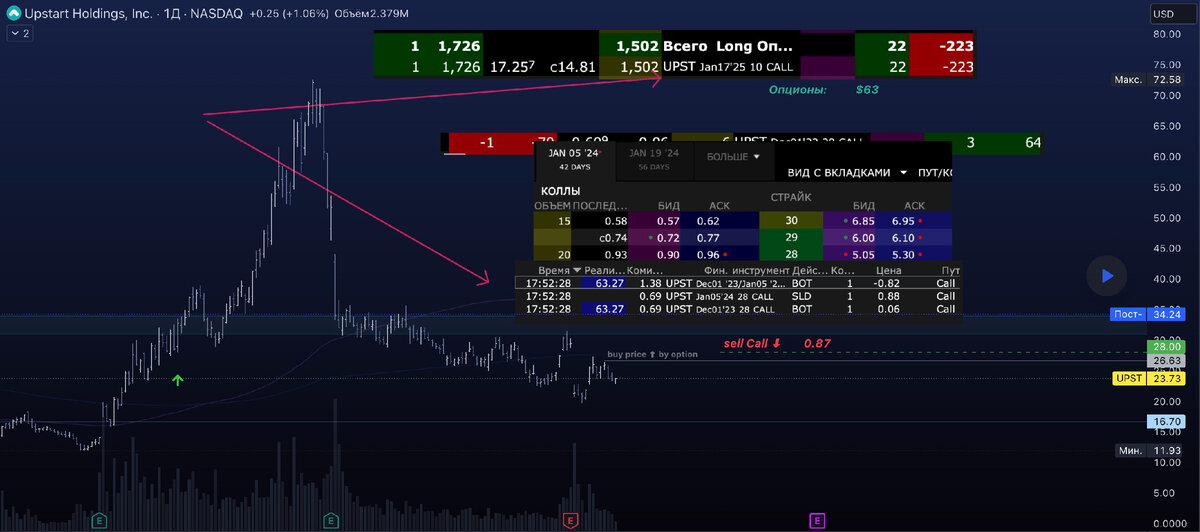Open the red earnings E marker
The height and width of the screenshot is (532, 1200).
pos(570,520)
